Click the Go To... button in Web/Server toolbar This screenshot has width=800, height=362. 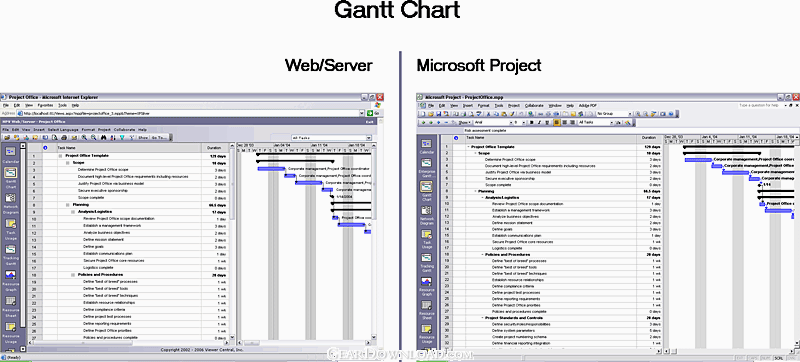pos(159,138)
